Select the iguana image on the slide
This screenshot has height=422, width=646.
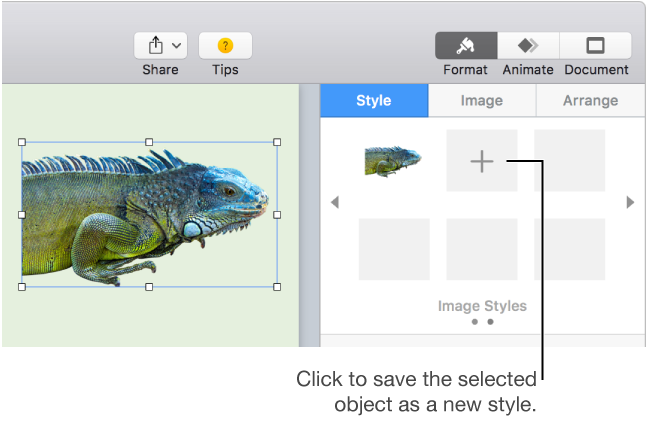[x=150, y=214]
